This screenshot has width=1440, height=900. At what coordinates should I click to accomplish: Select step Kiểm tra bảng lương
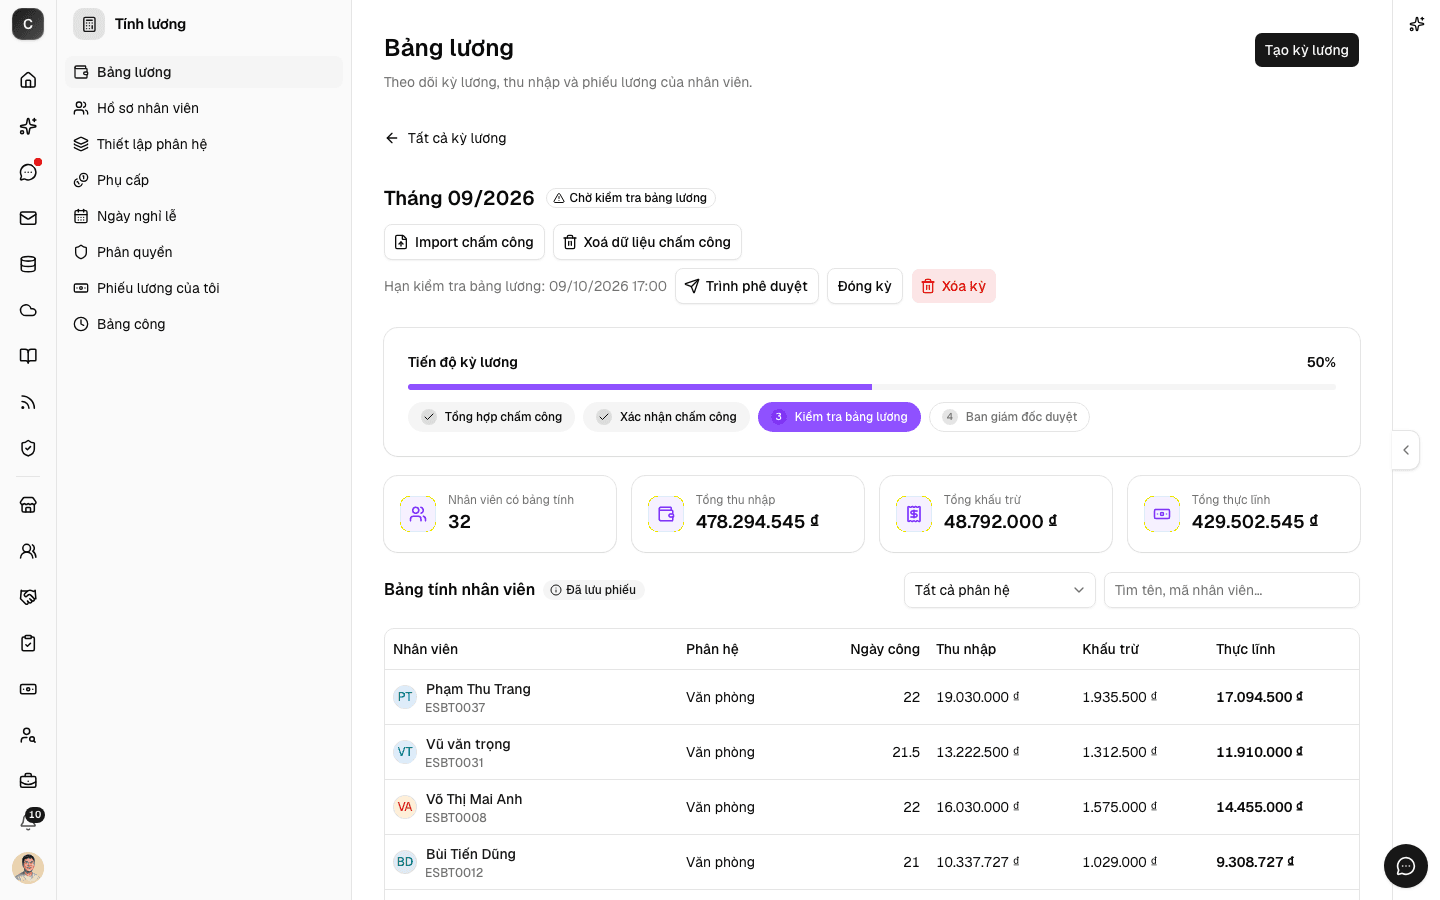[x=839, y=417]
